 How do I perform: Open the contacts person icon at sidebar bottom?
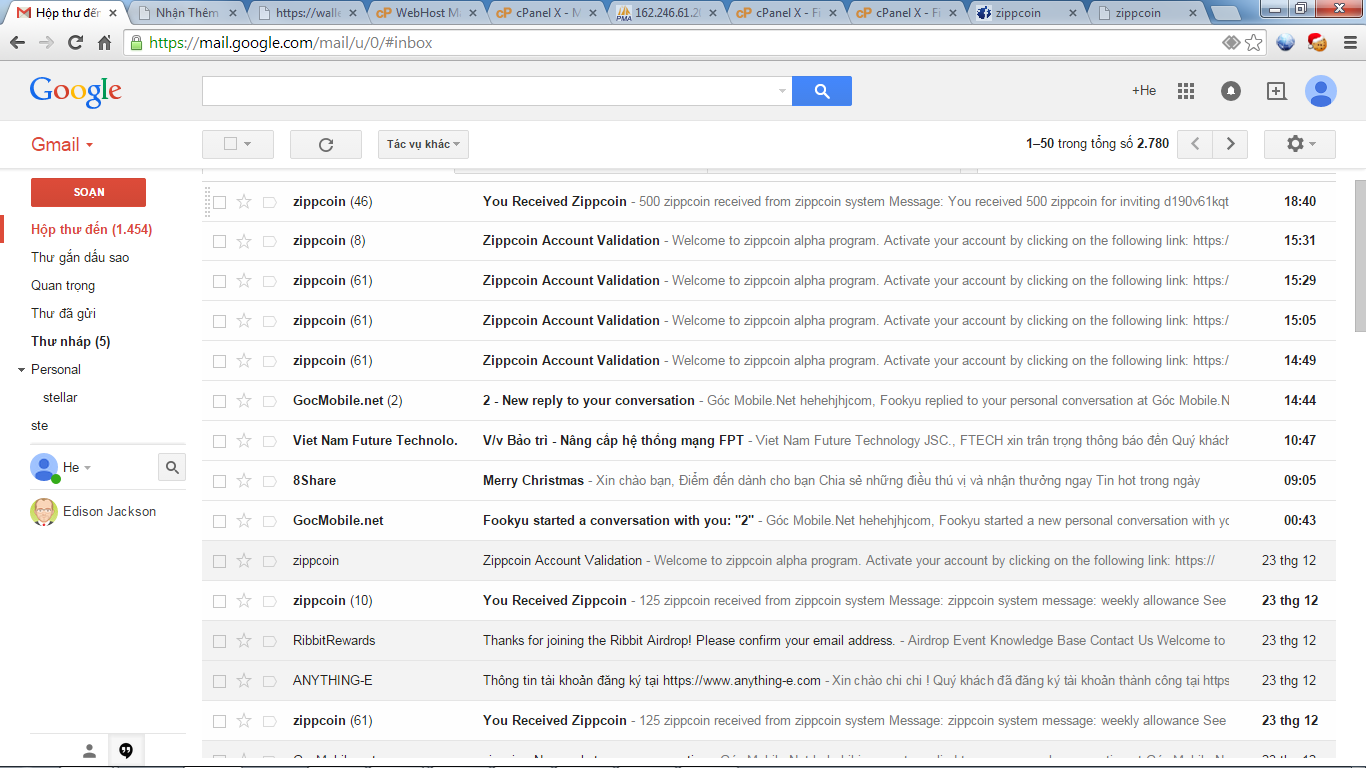pyautogui.click(x=89, y=750)
